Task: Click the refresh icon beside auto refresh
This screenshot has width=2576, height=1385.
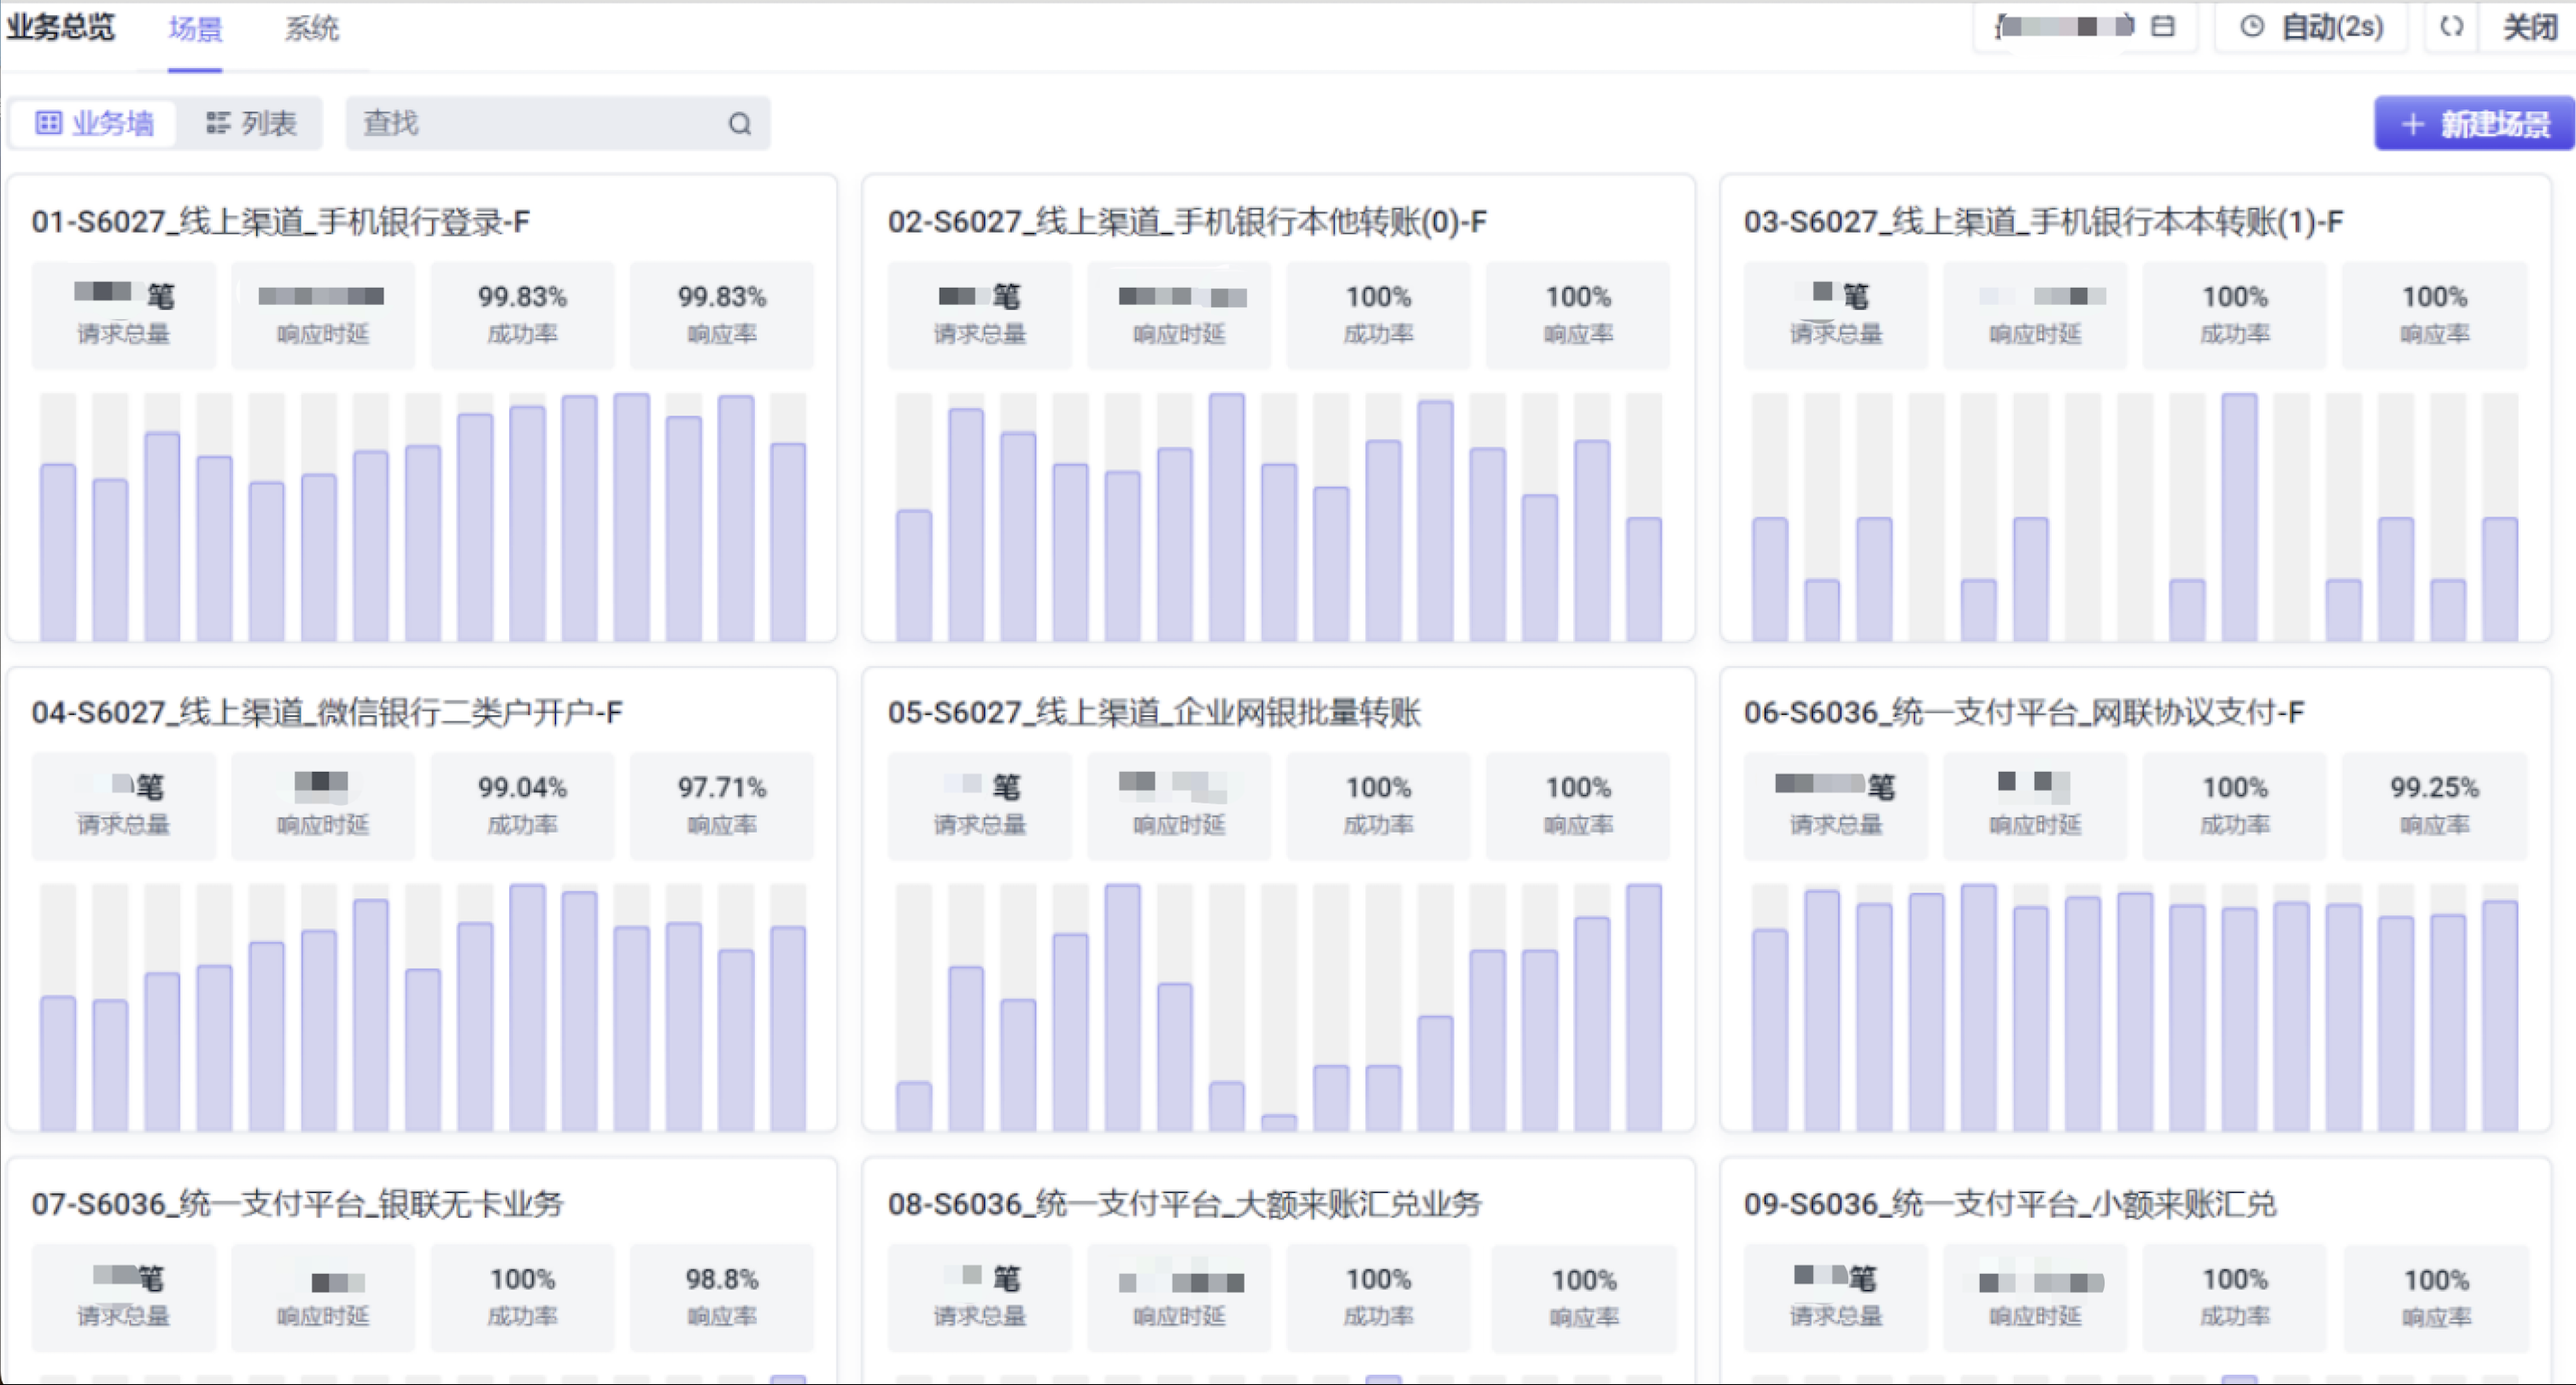Action: pos(2451,27)
